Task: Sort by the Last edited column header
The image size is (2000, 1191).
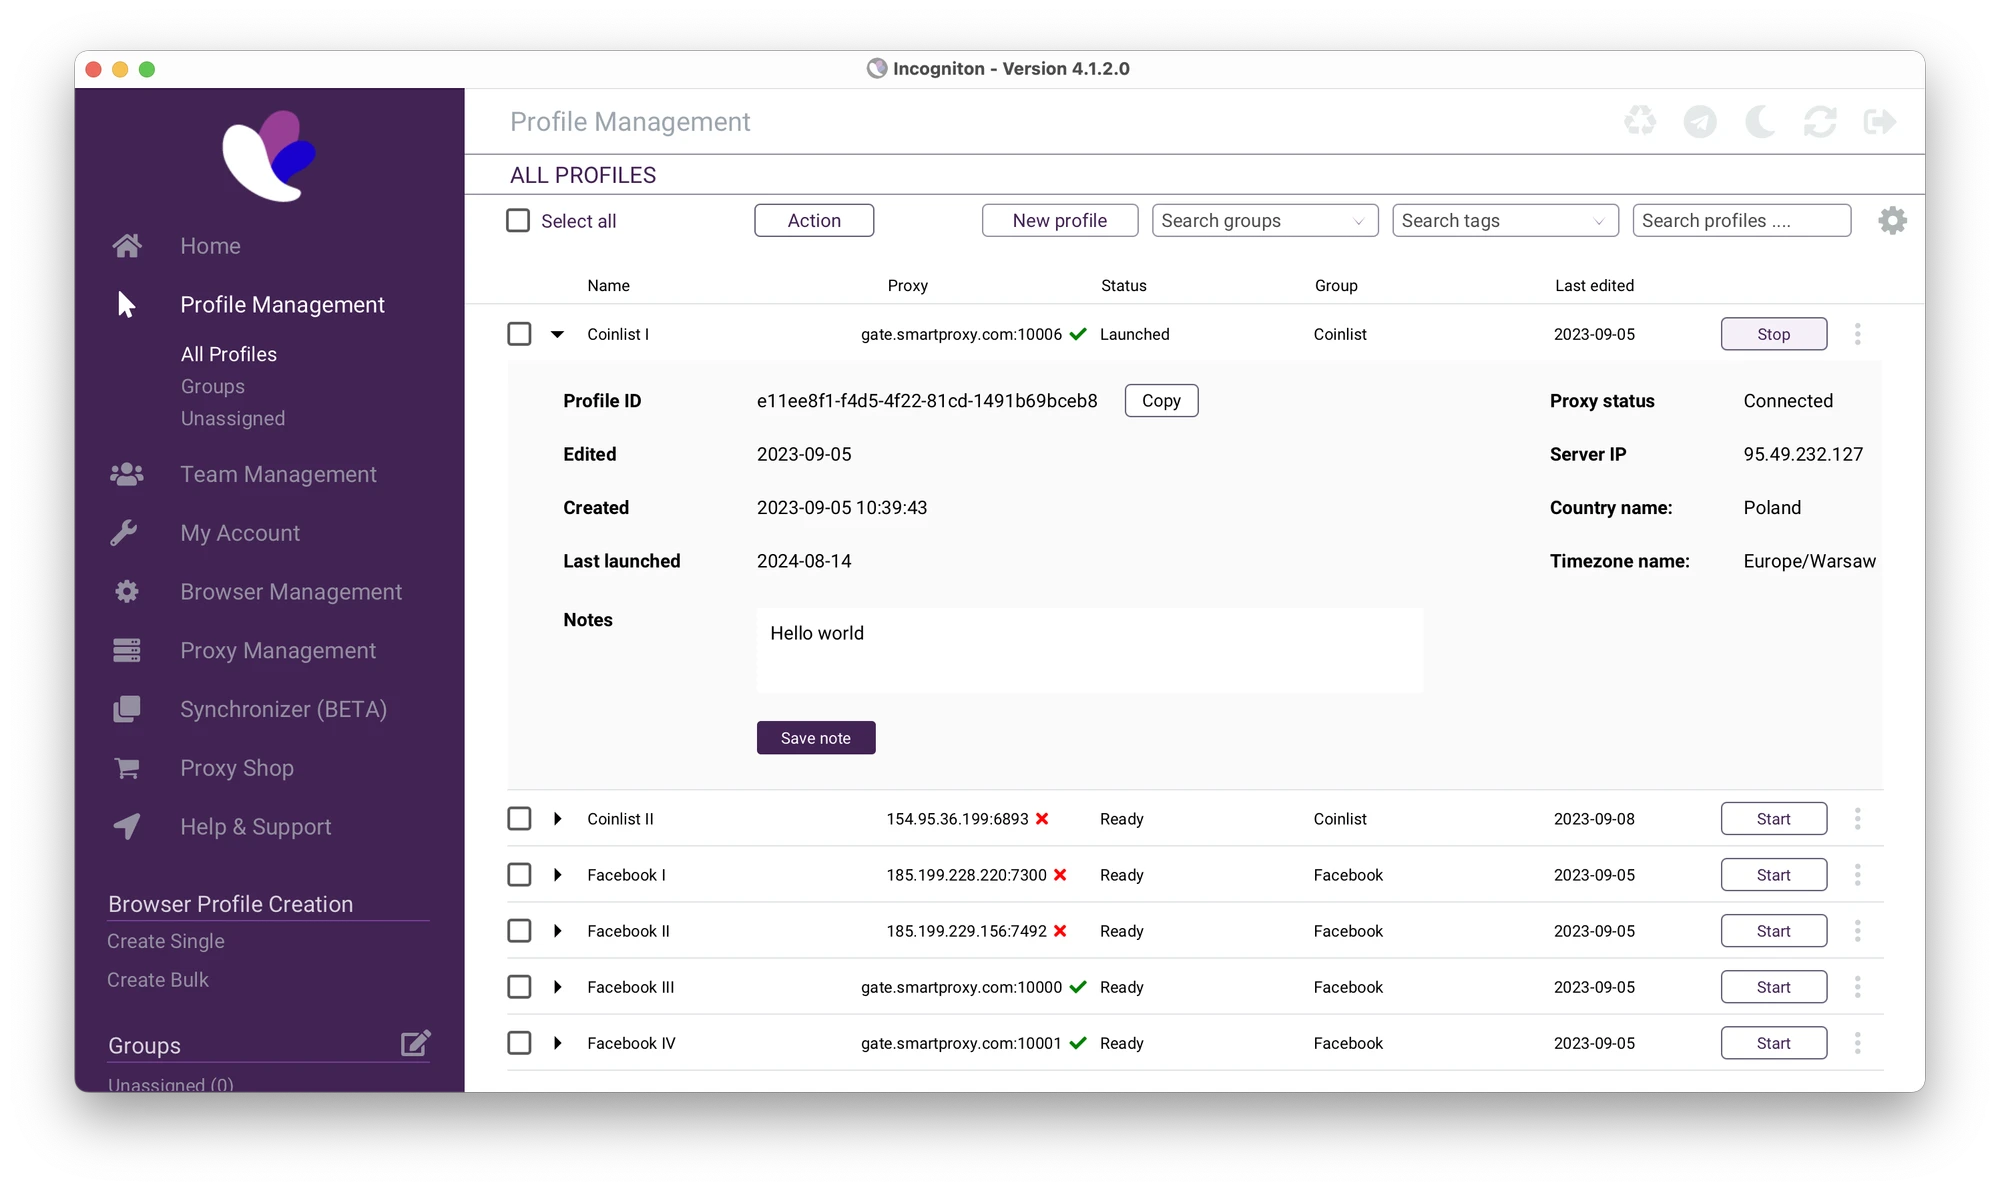Action: (1594, 286)
